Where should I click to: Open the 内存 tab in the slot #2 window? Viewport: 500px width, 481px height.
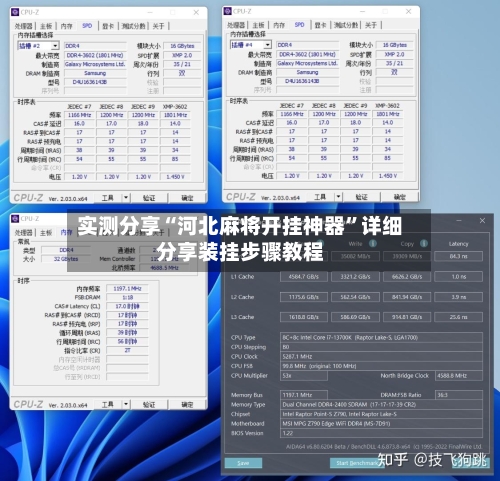pyautogui.click(x=66, y=26)
